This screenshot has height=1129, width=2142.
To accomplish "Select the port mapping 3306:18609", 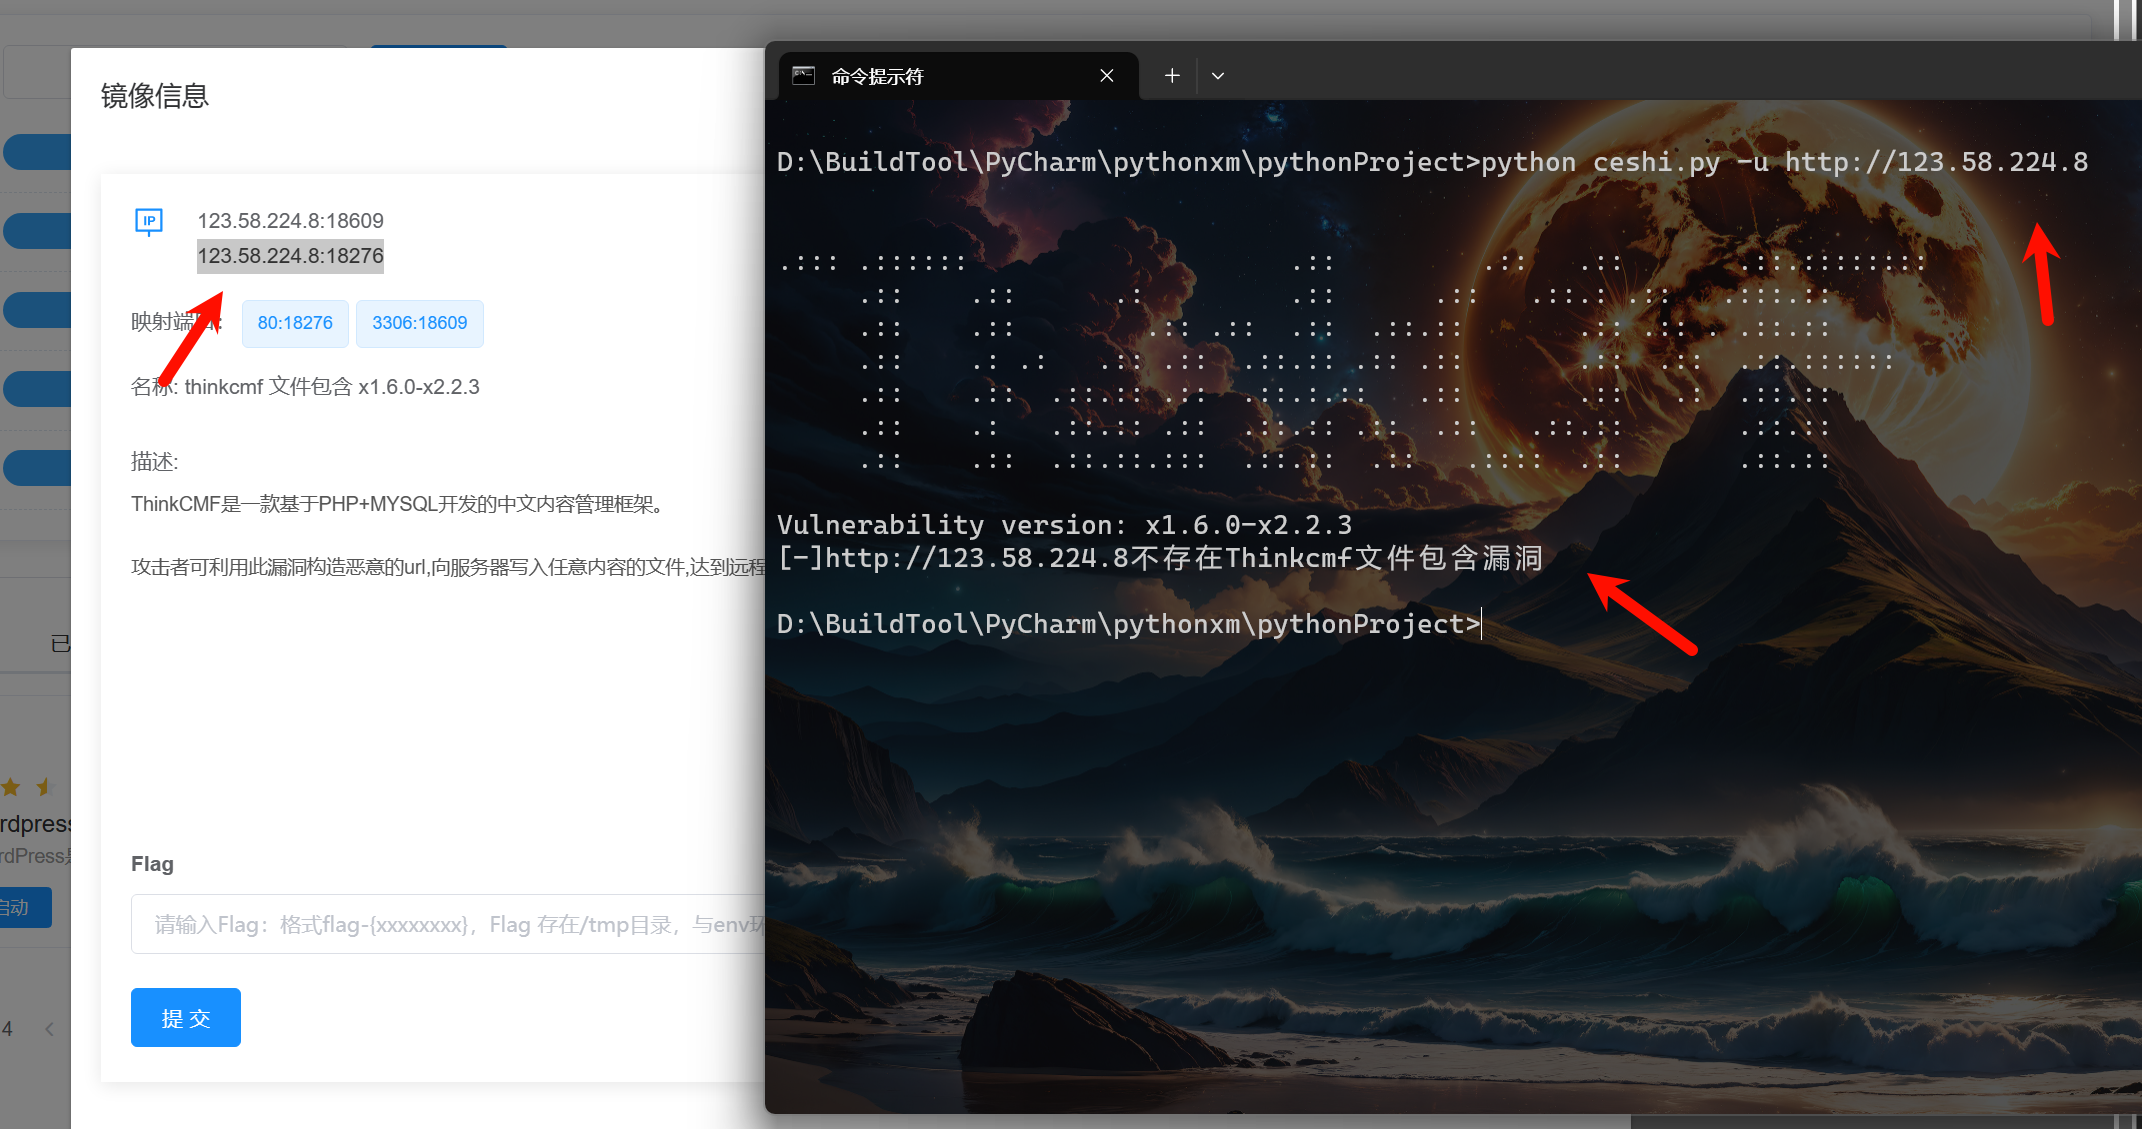I will 419,323.
